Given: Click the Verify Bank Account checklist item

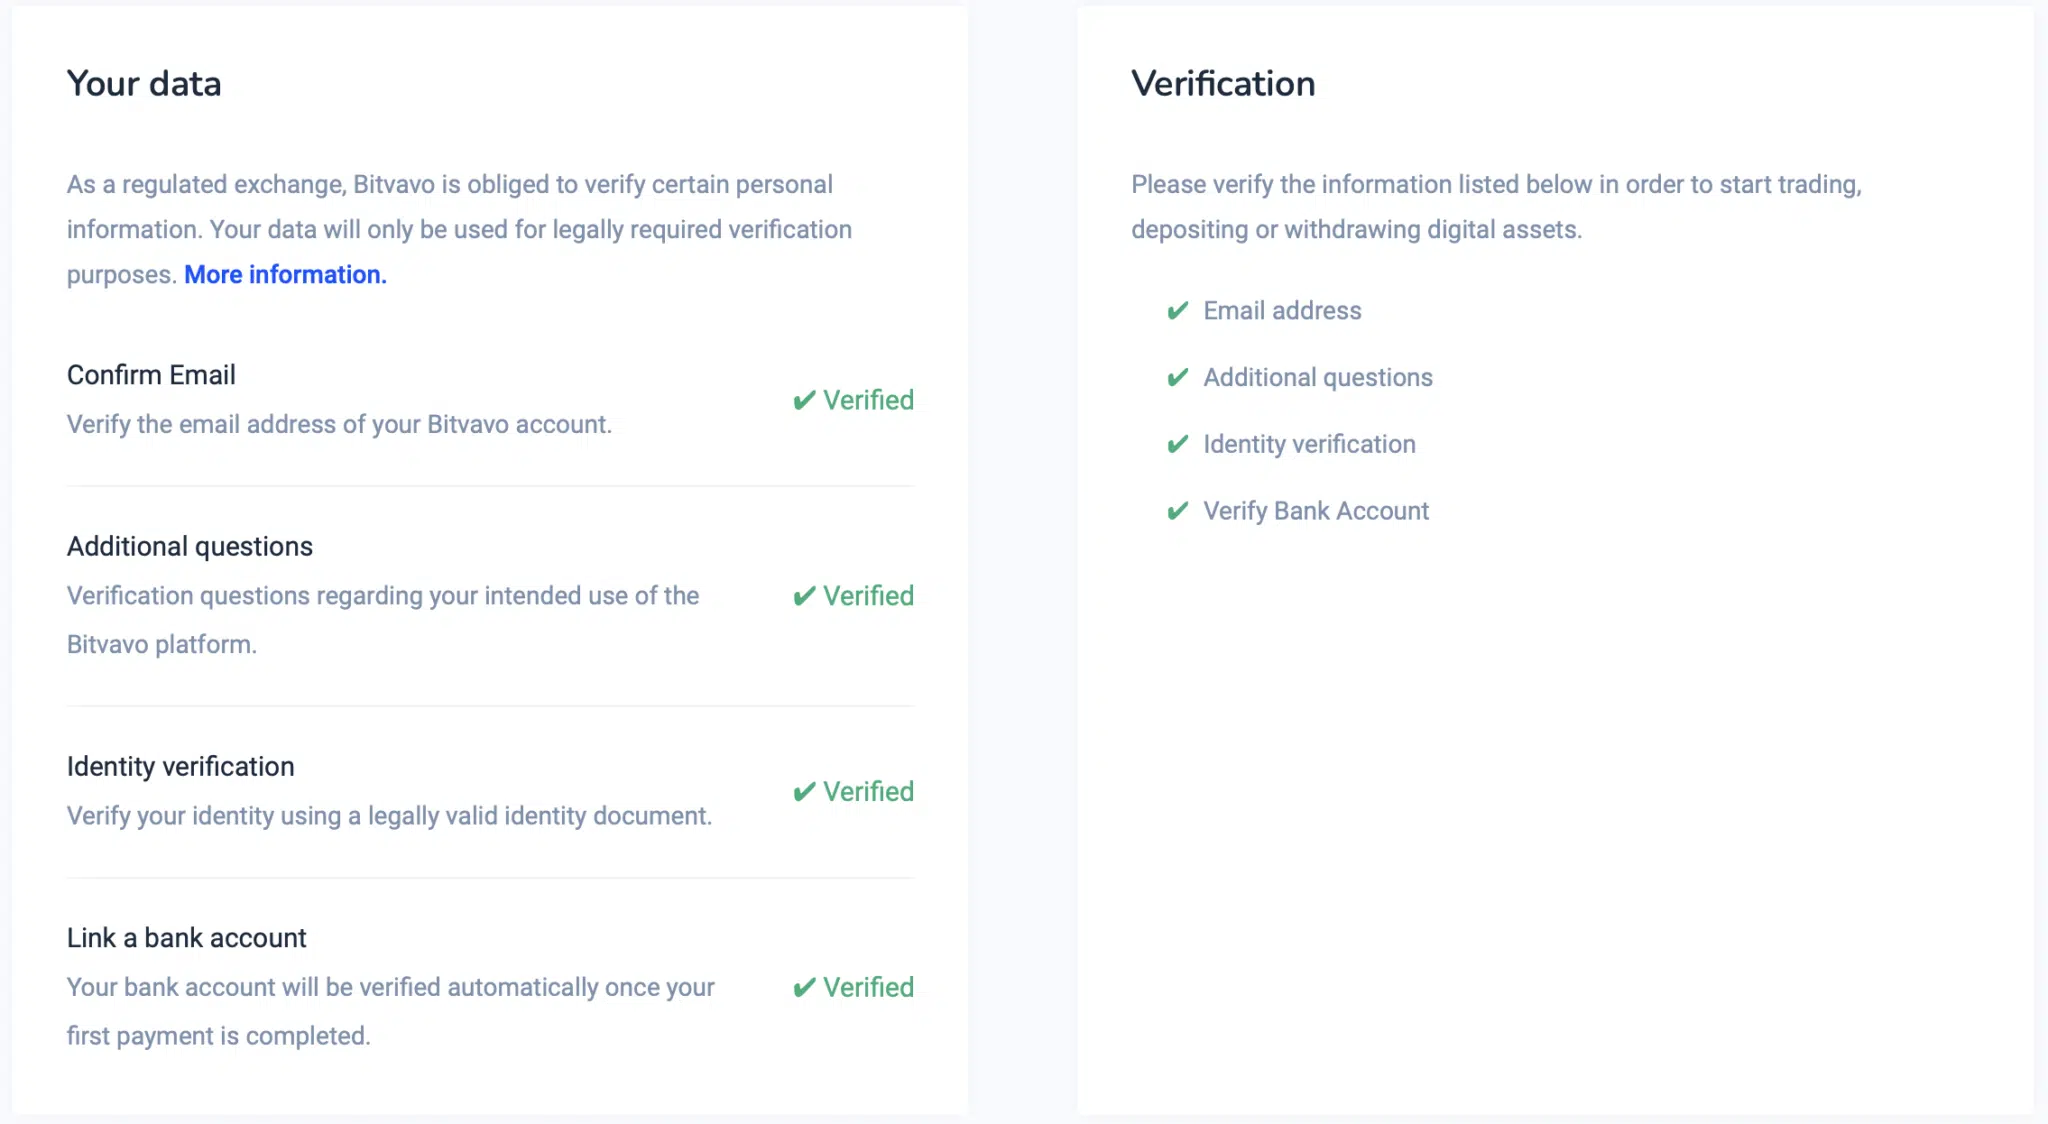Looking at the screenshot, I should pyautogui.click(x=1316, y=511).
